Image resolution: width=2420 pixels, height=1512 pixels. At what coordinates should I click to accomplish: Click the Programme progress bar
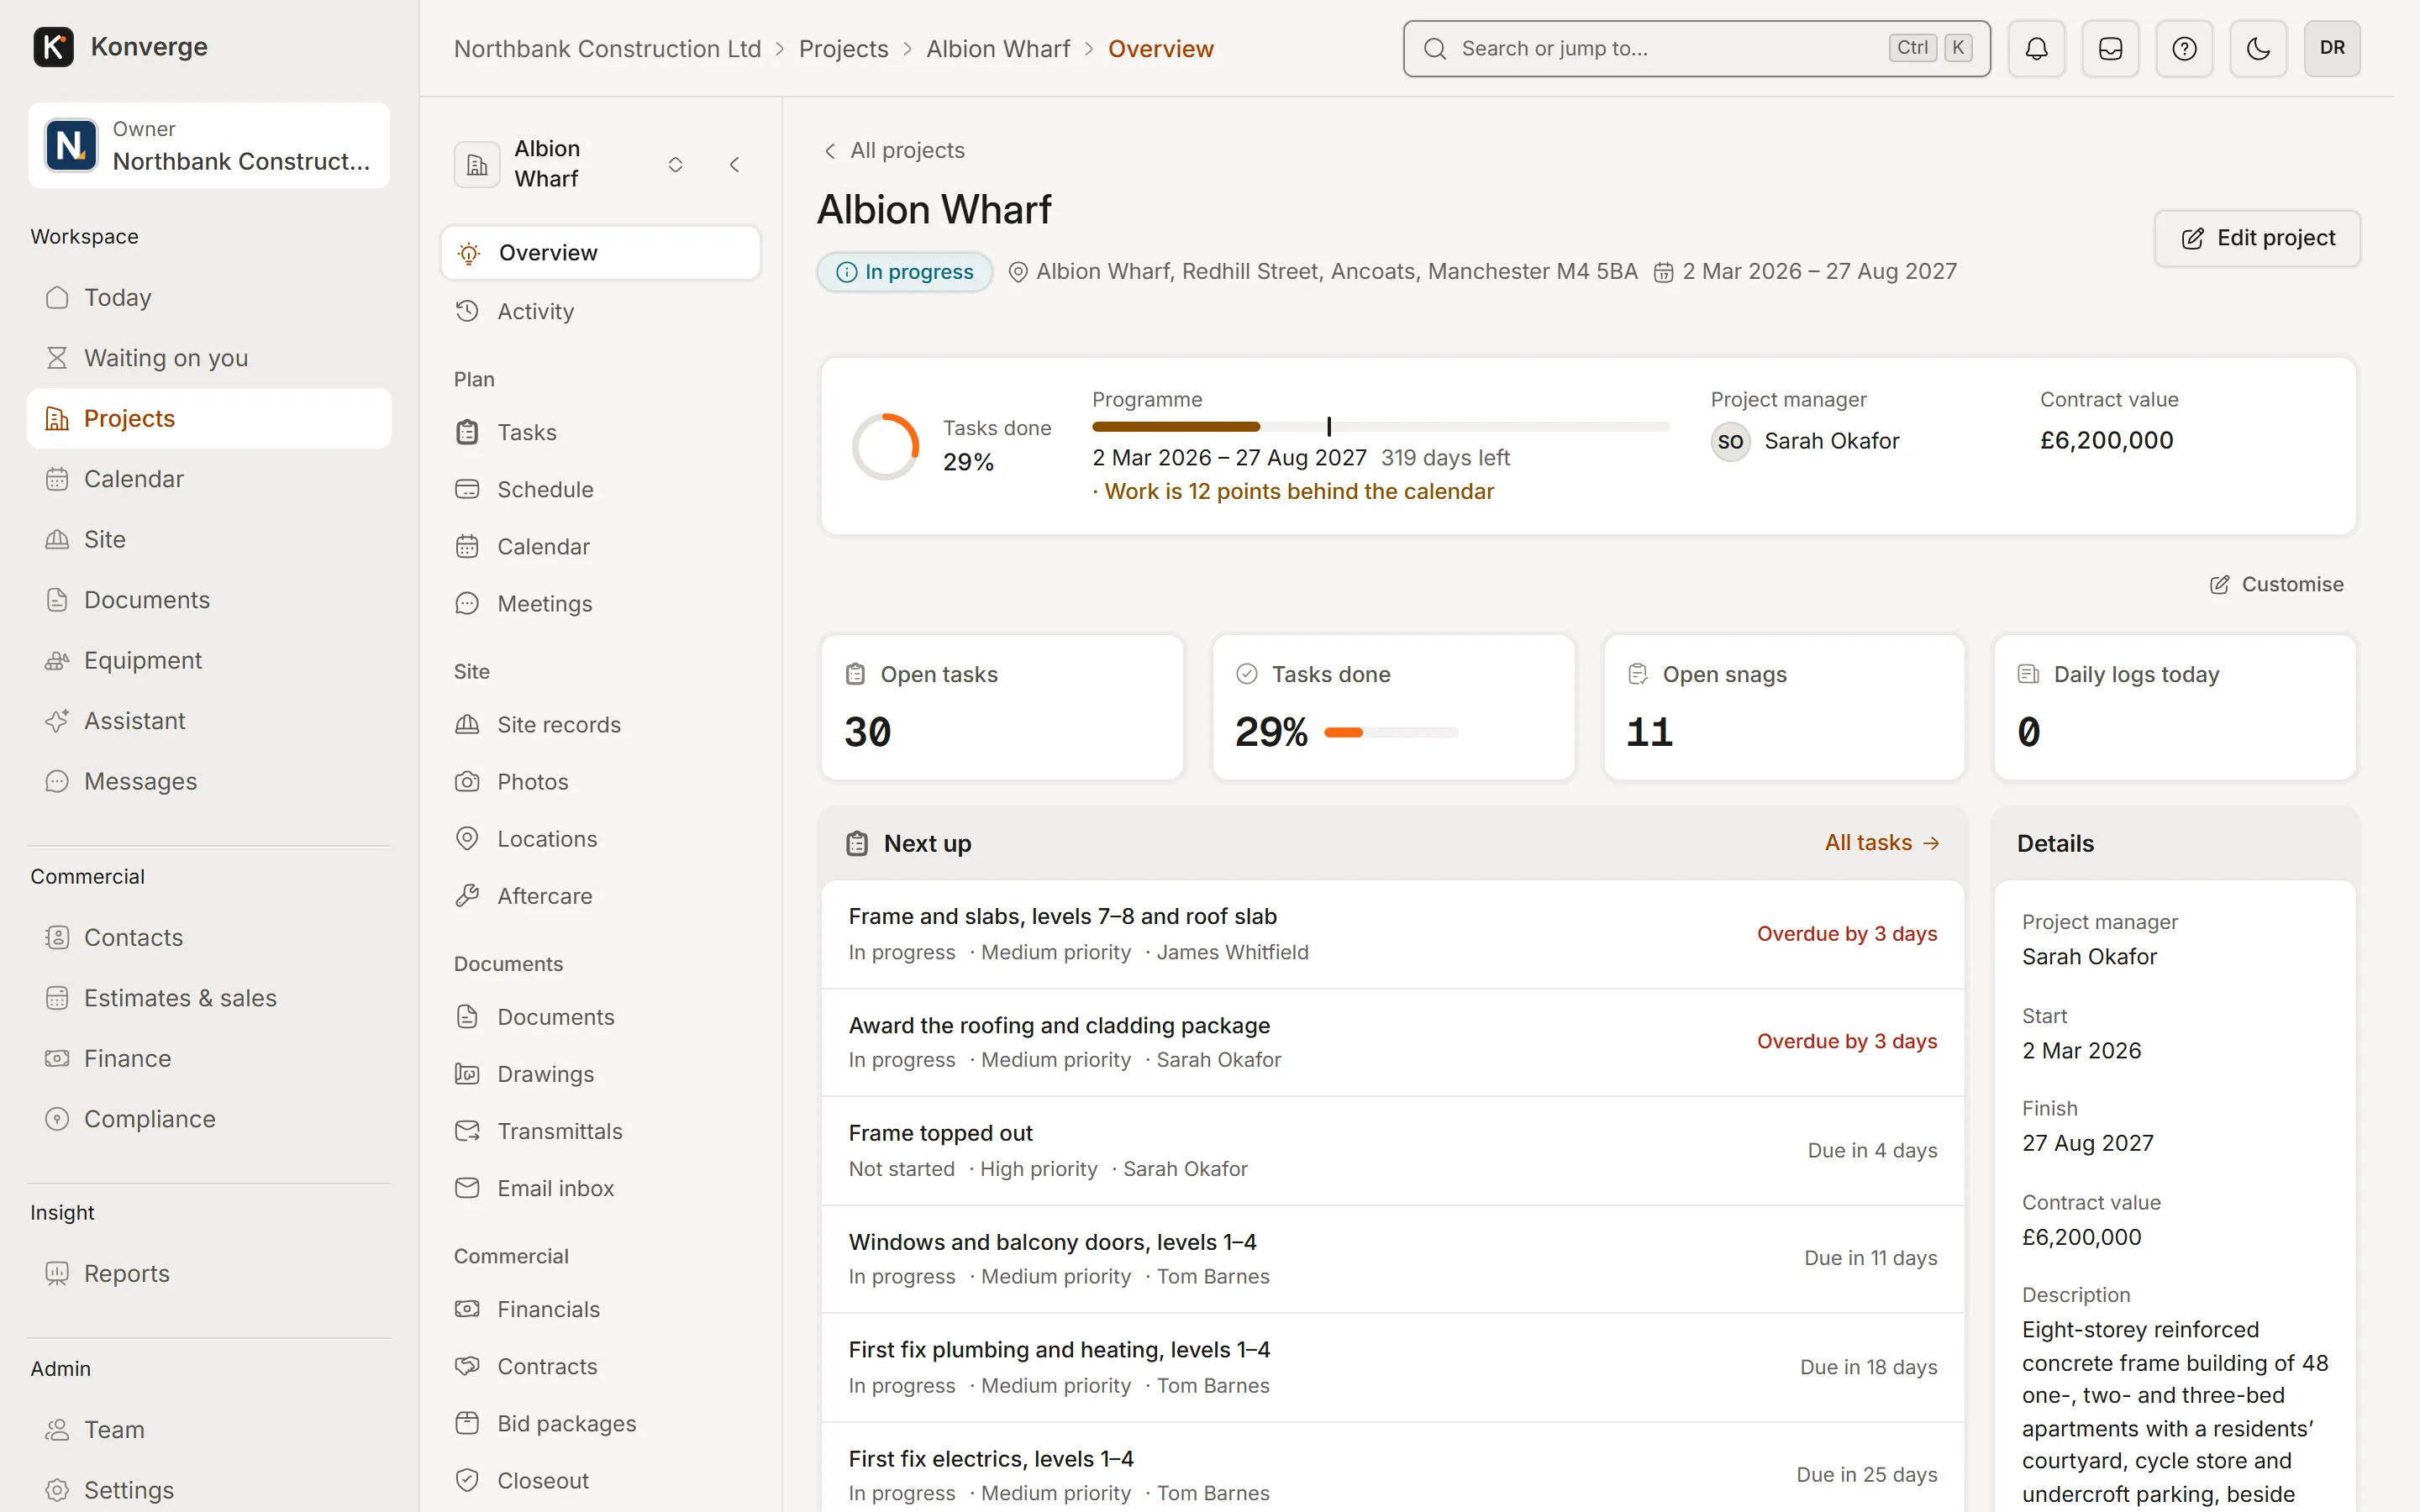[x=1381, y=427]
